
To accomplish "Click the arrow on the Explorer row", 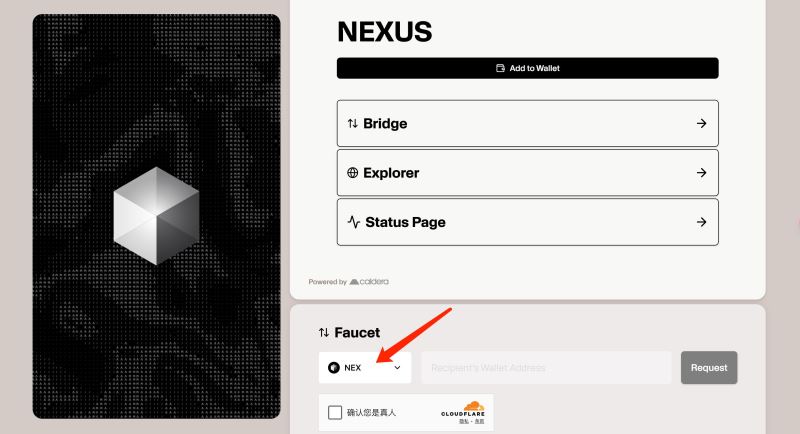I will coord(702,173).
